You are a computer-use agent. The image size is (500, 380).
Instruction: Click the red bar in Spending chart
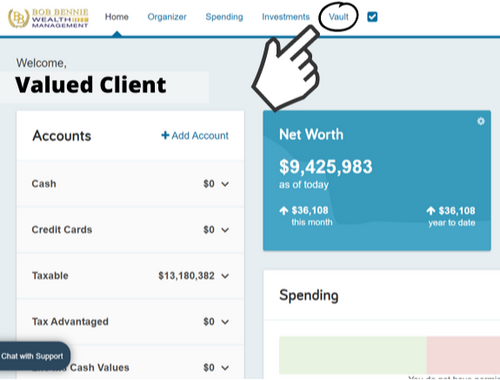point(463,355)
